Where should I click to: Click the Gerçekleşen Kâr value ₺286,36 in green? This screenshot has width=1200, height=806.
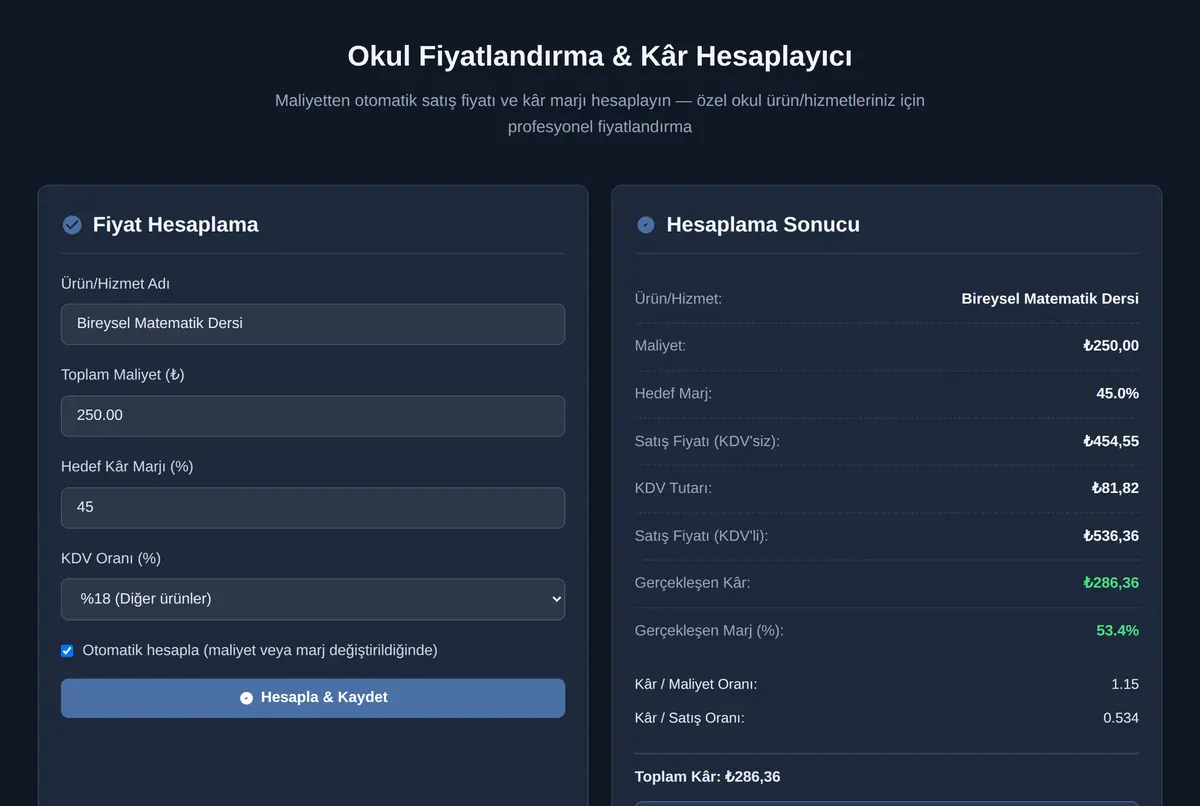(x=1111, y=583)
